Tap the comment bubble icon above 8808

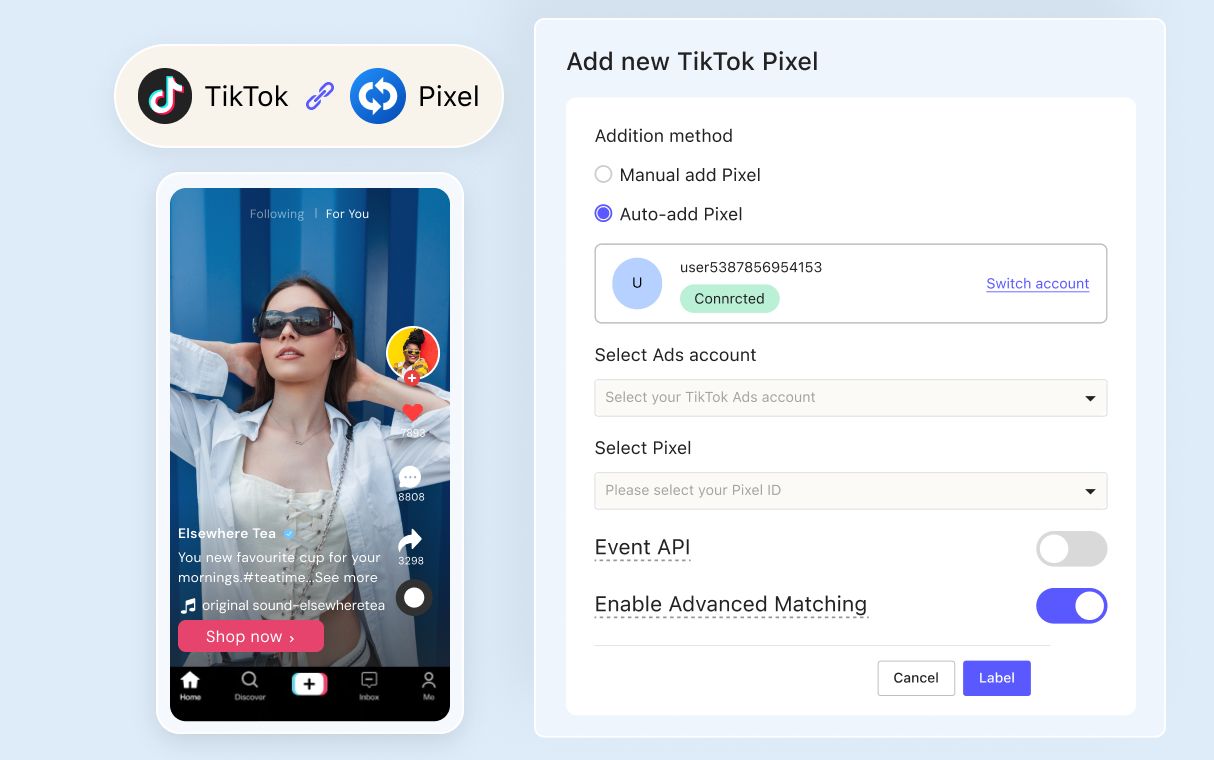click(410, 477)
